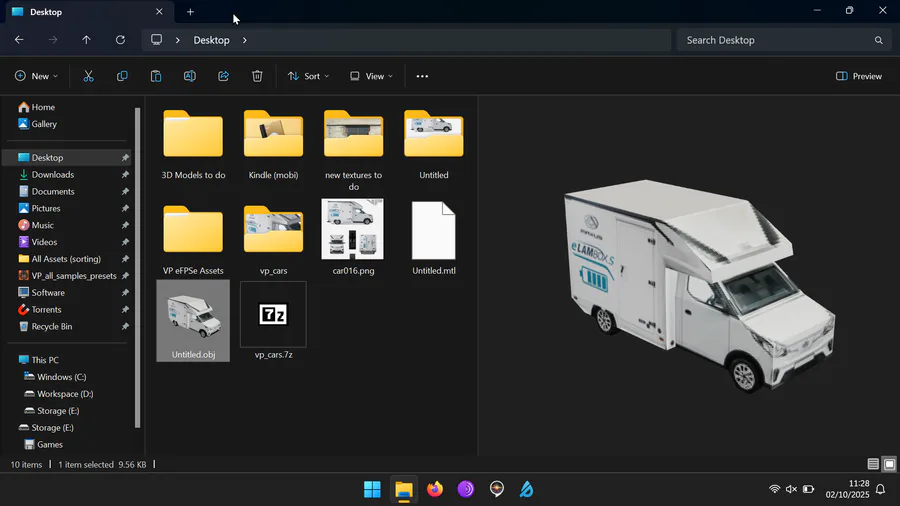This screenshot has height=506, width=900.
Task: Click the pin beside Recycle Bin
Action: point(125,326)
